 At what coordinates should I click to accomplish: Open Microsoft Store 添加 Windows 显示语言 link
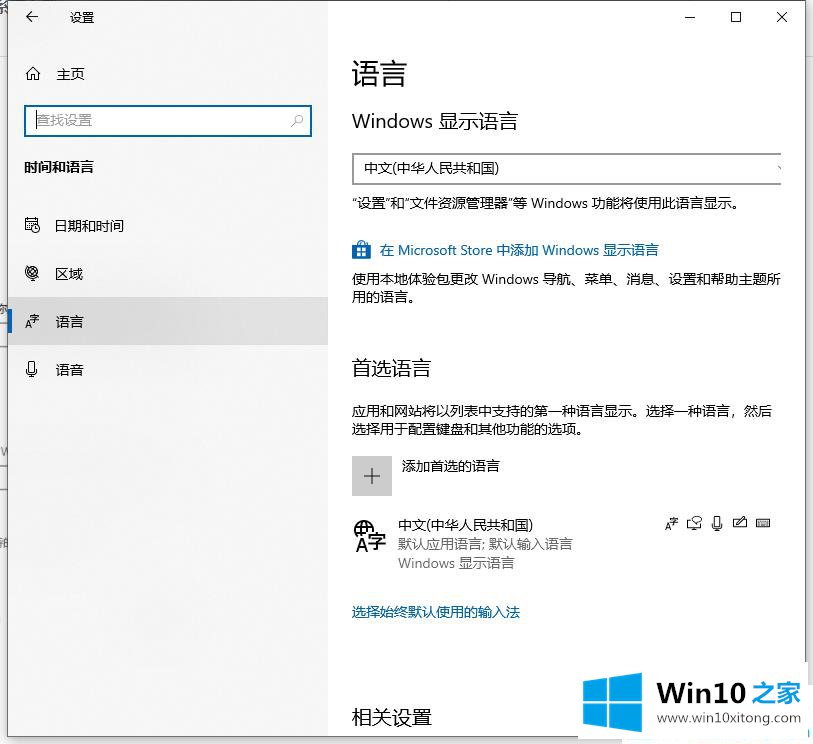519,250
